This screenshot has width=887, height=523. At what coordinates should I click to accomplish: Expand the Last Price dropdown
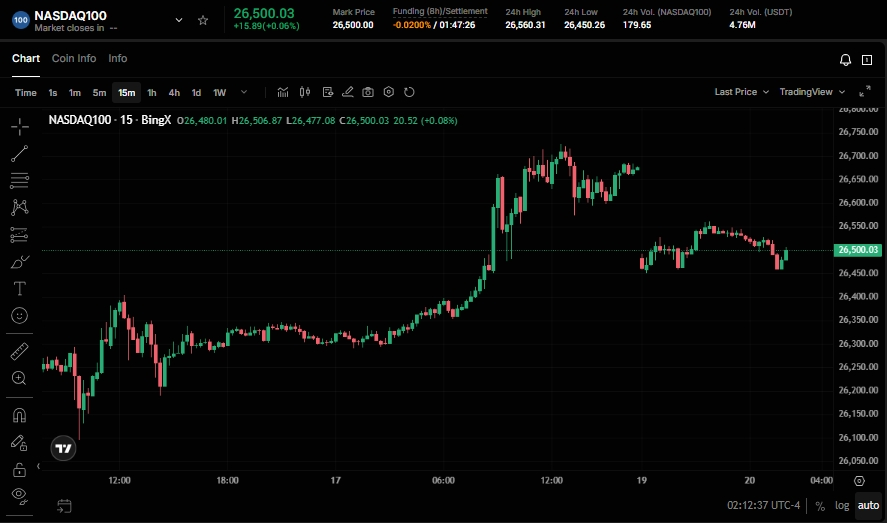(x=741, y=92)
